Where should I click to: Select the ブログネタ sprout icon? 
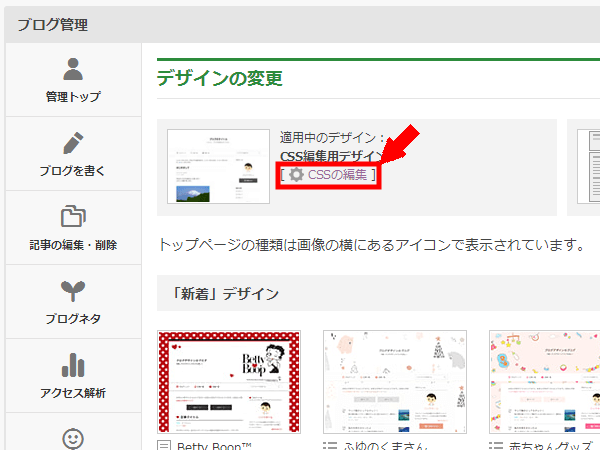point(73,291)
